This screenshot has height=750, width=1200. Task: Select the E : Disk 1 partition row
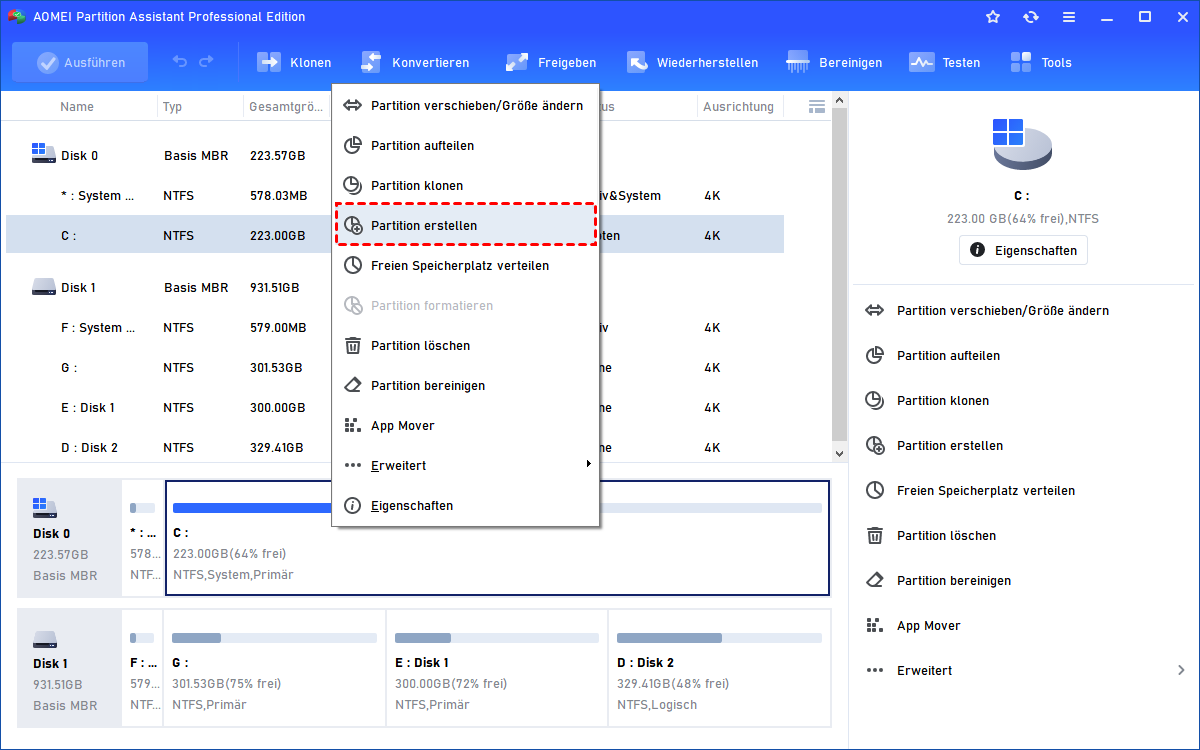click(395, 407)
